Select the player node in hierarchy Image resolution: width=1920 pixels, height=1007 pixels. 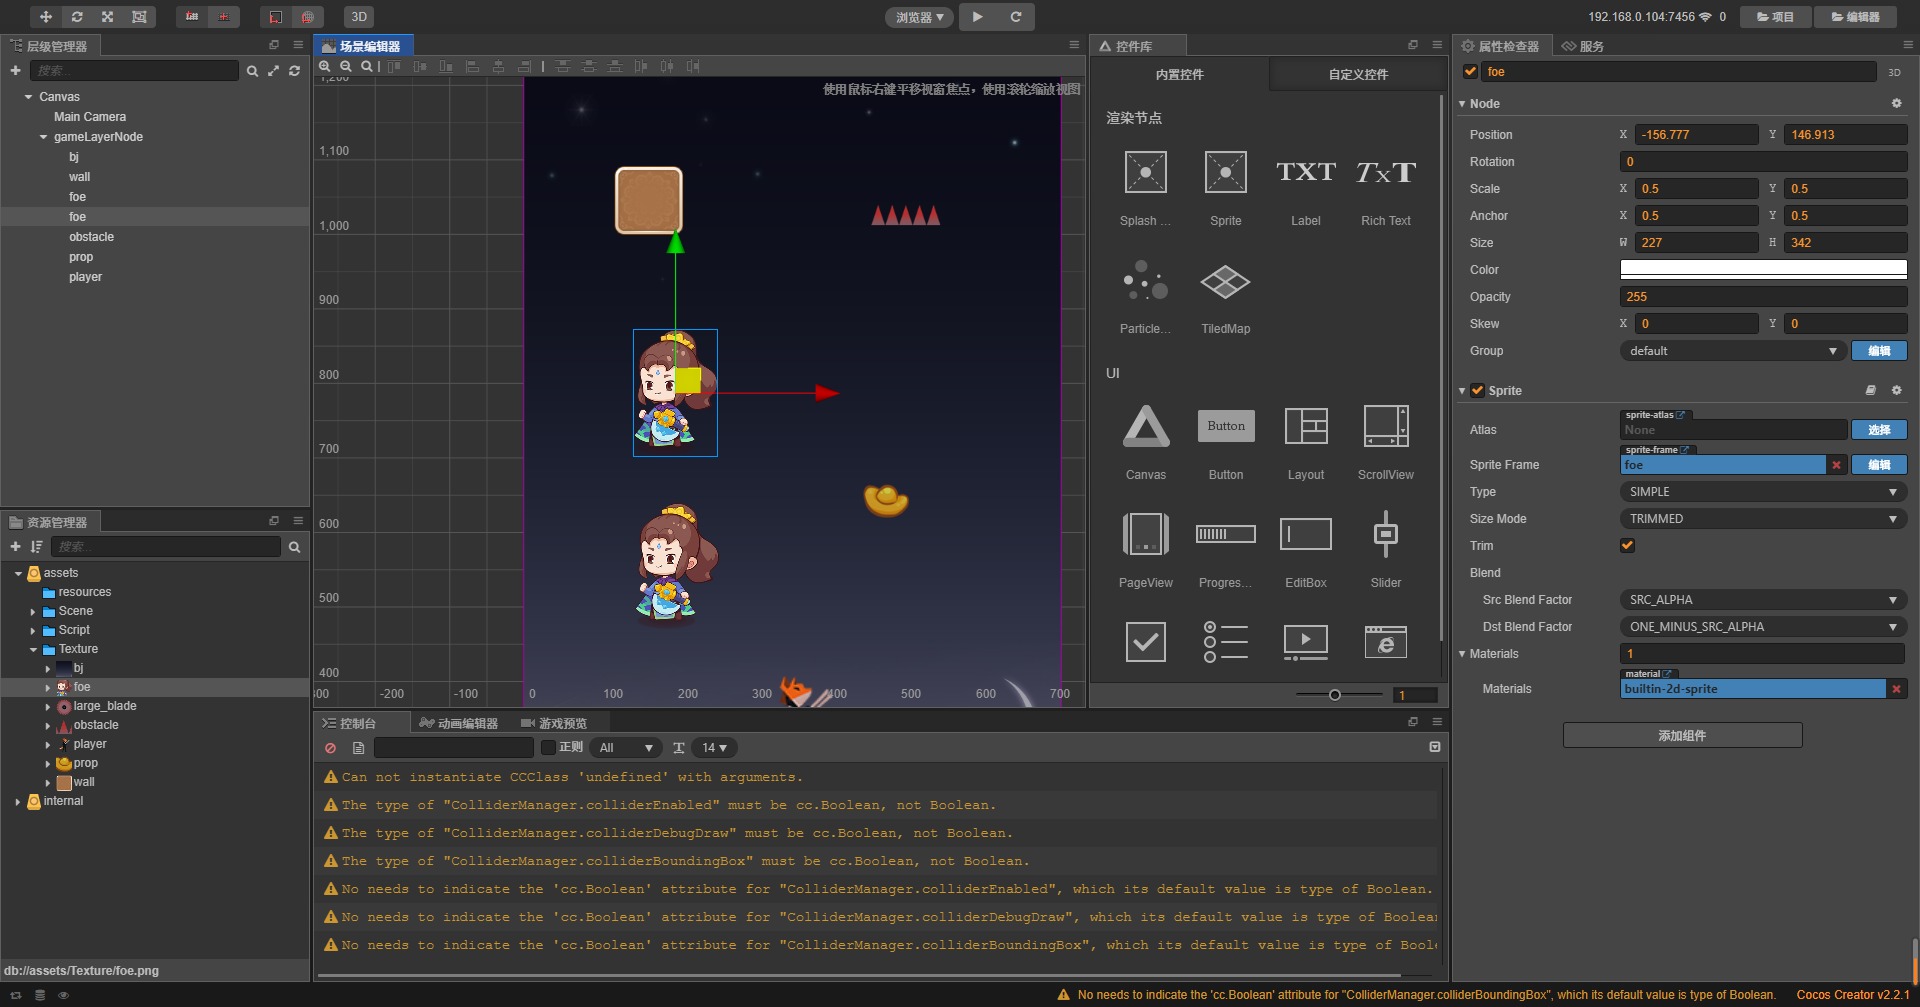point(86,277)
